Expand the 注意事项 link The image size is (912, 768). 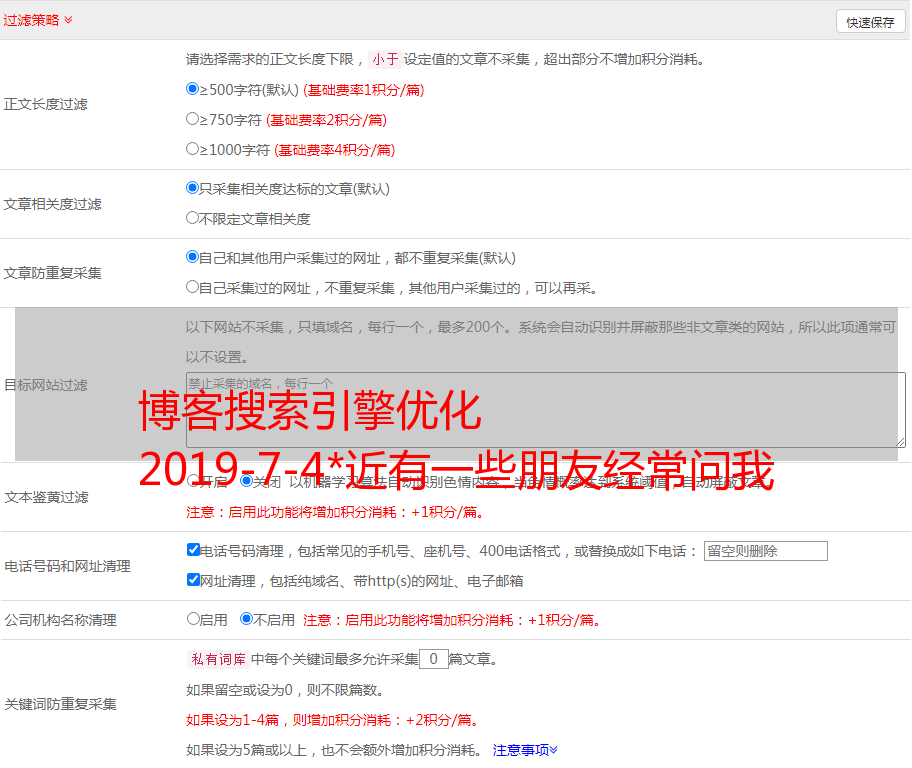(525, 750)
